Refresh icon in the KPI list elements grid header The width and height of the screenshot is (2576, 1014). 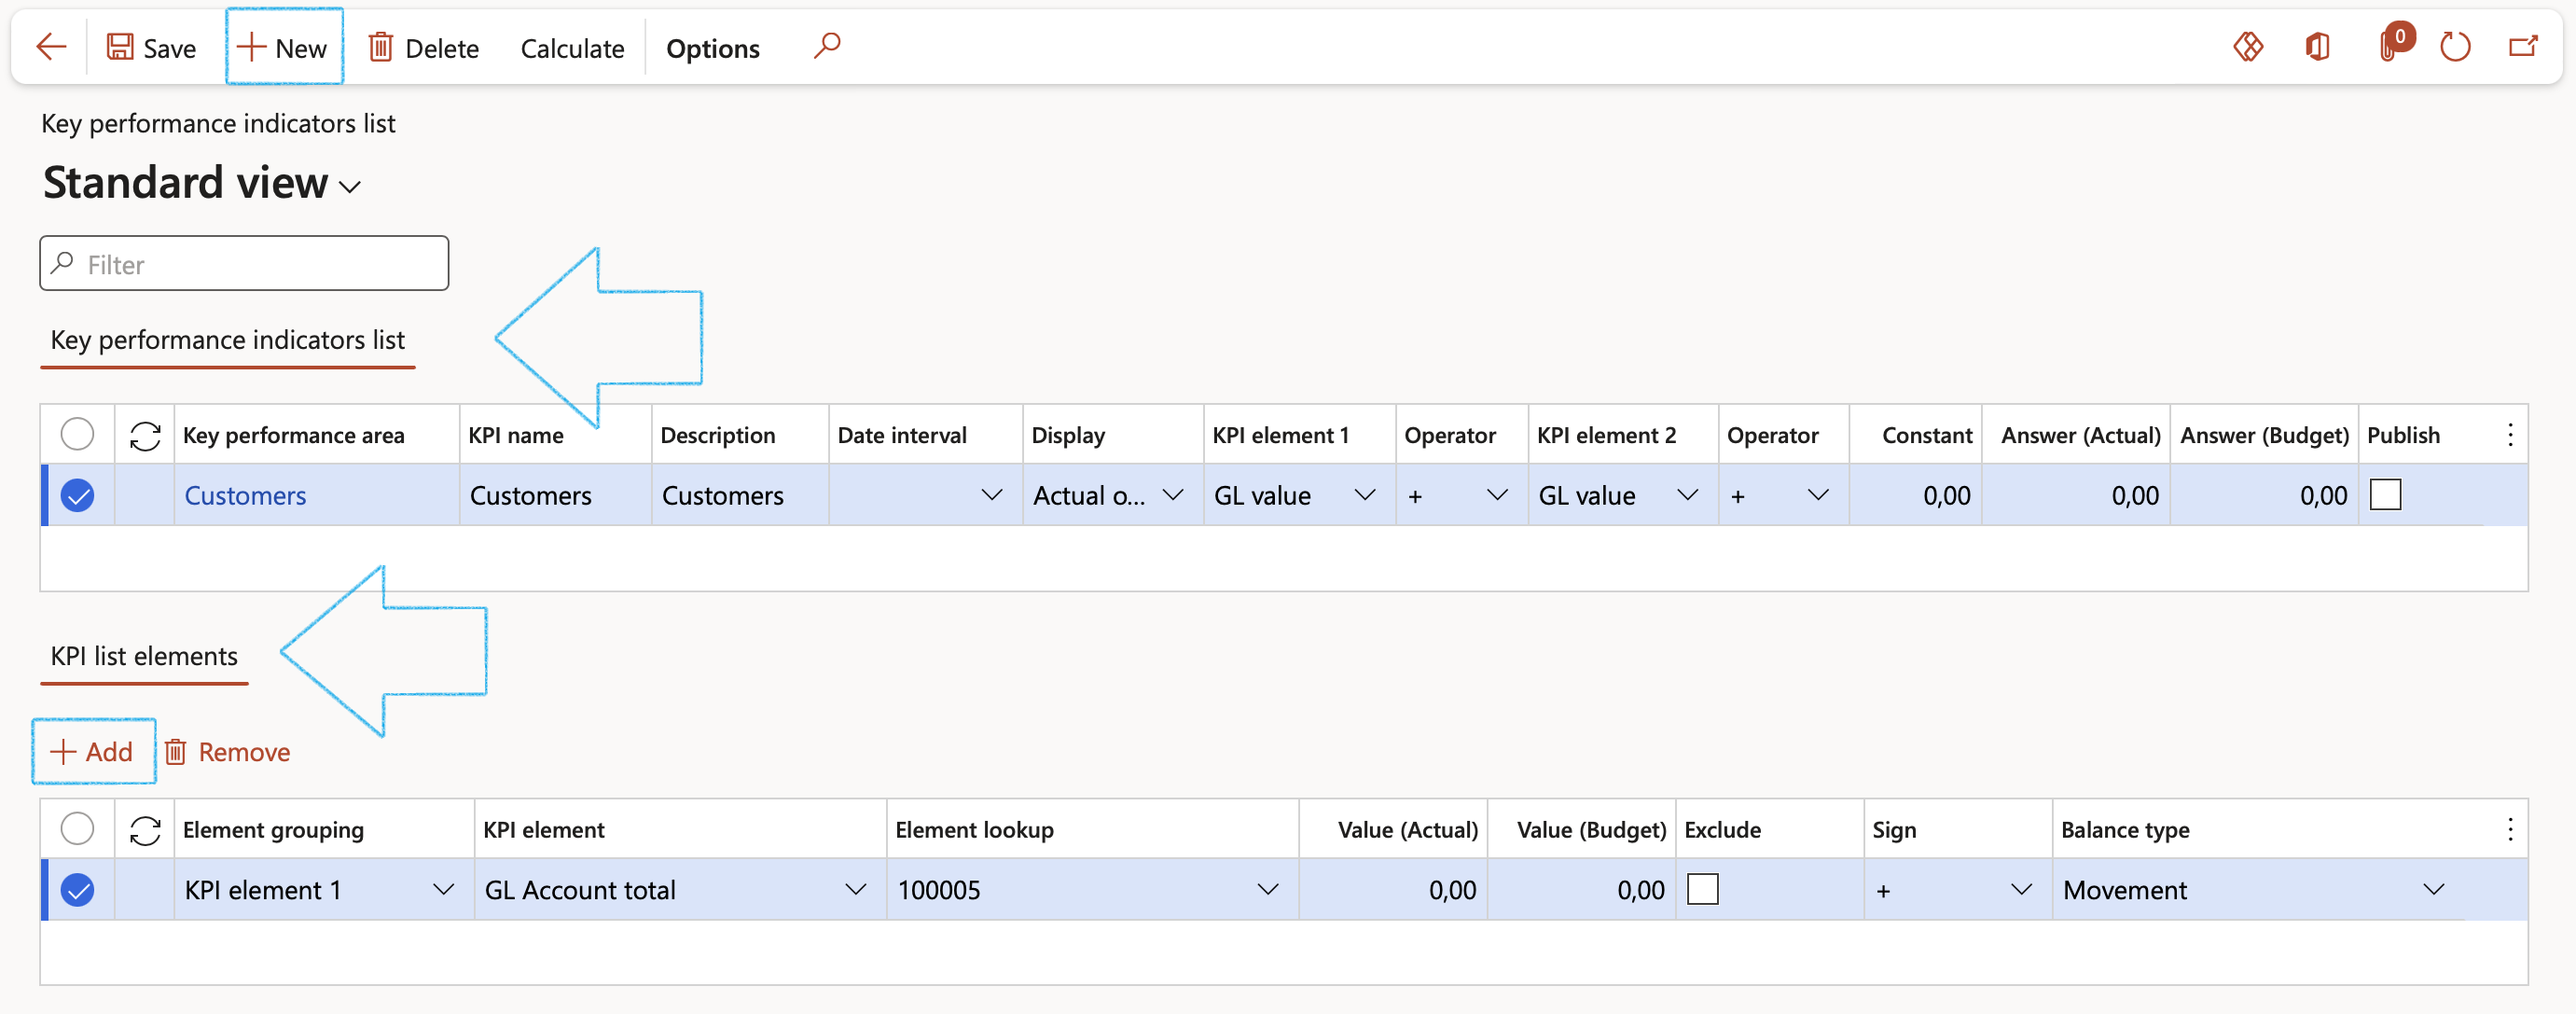(x=145, y=830)
